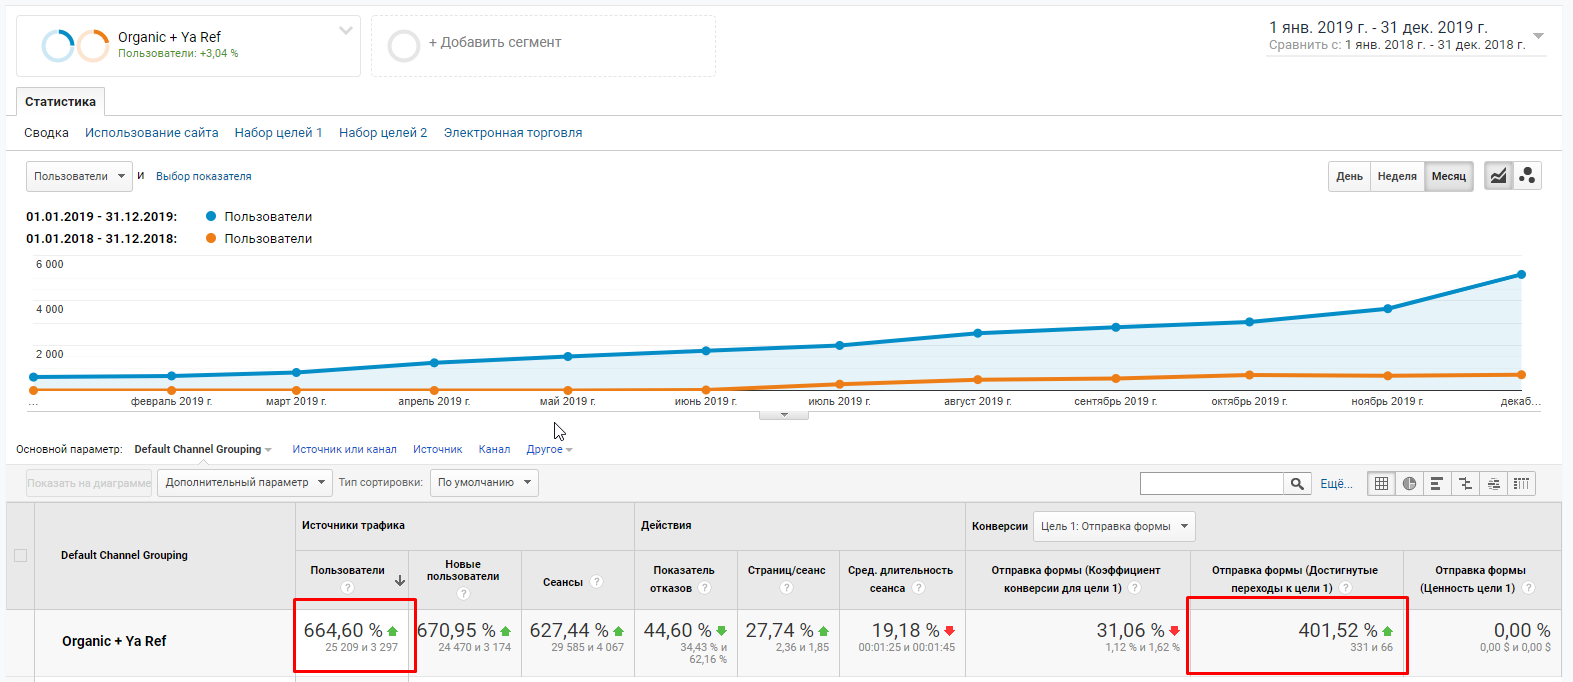The image size is (1573, 682).
Task: Click the help icon under Пользователи column
Action: click(347, 588)
